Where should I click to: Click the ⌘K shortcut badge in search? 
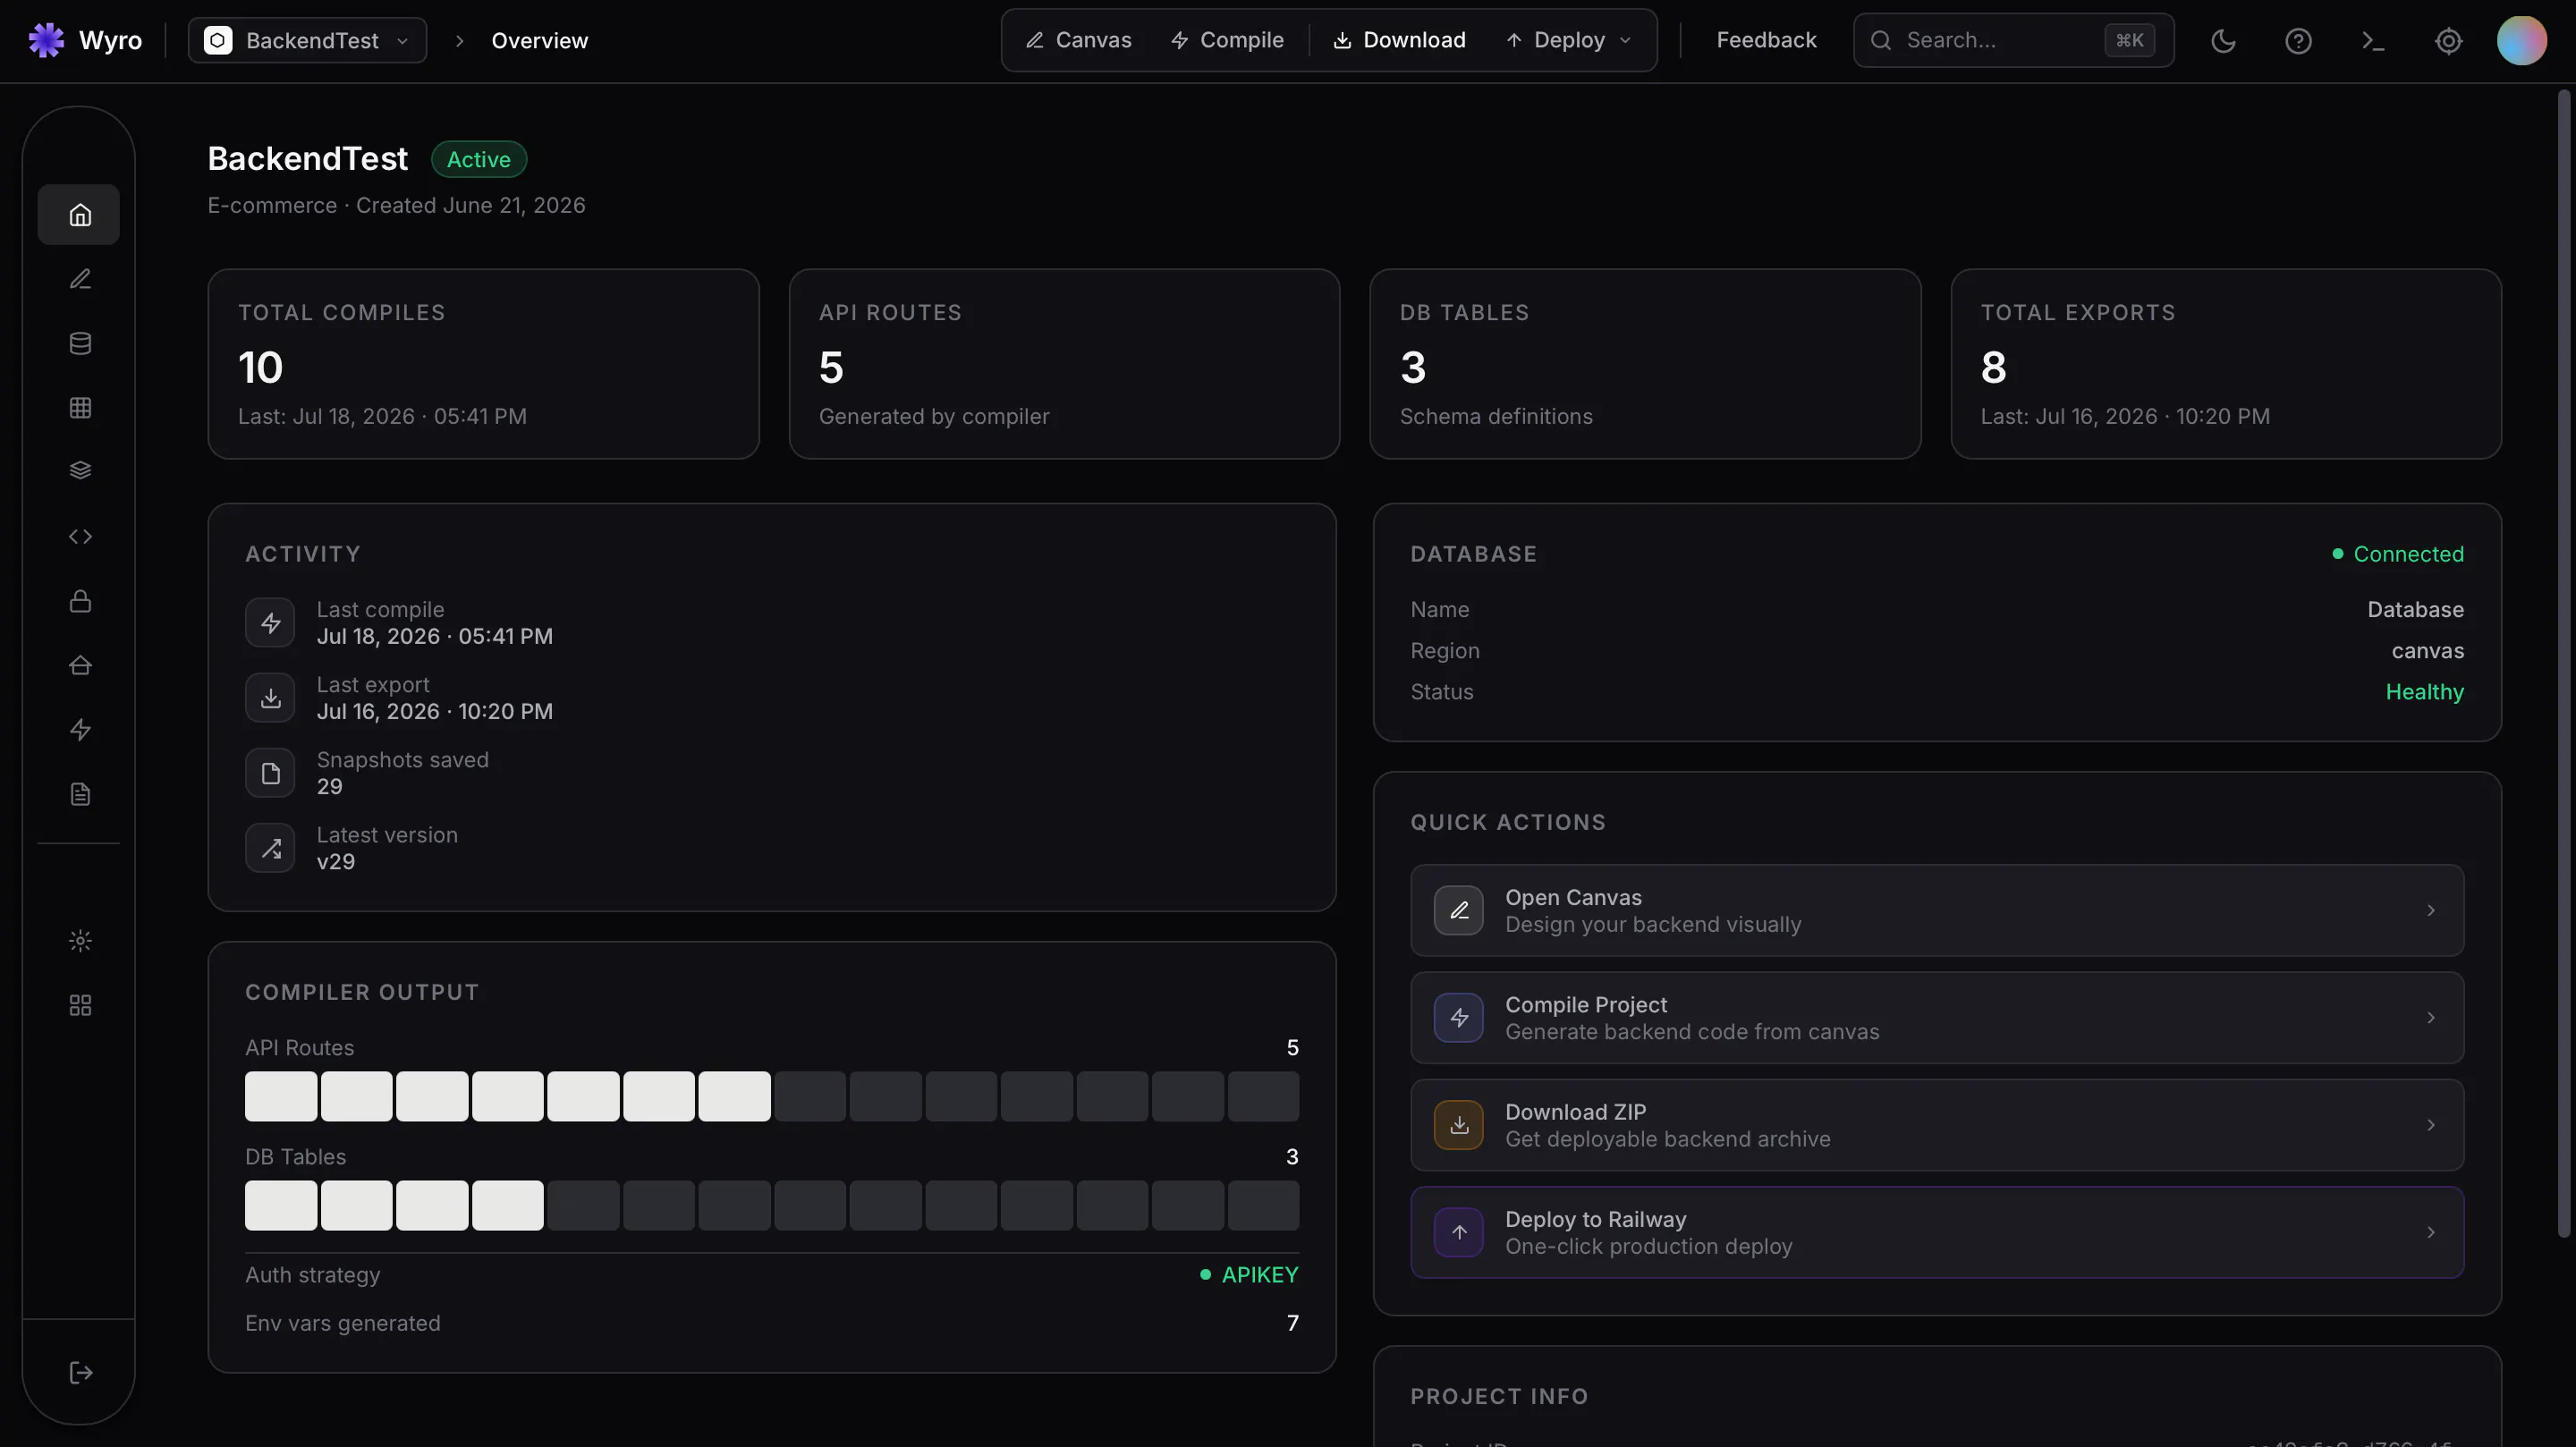(2129, 40)
